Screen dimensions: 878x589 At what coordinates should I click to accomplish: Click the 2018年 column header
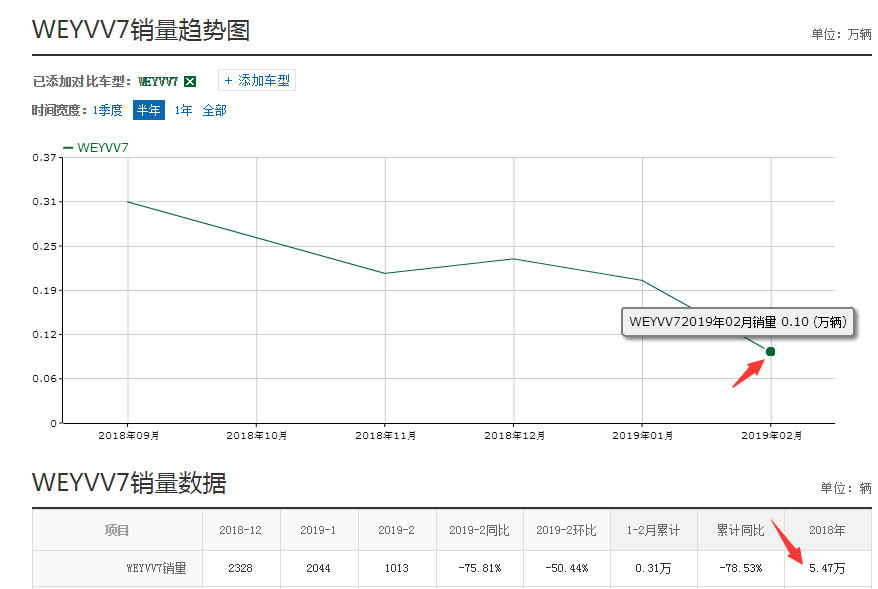827,530
